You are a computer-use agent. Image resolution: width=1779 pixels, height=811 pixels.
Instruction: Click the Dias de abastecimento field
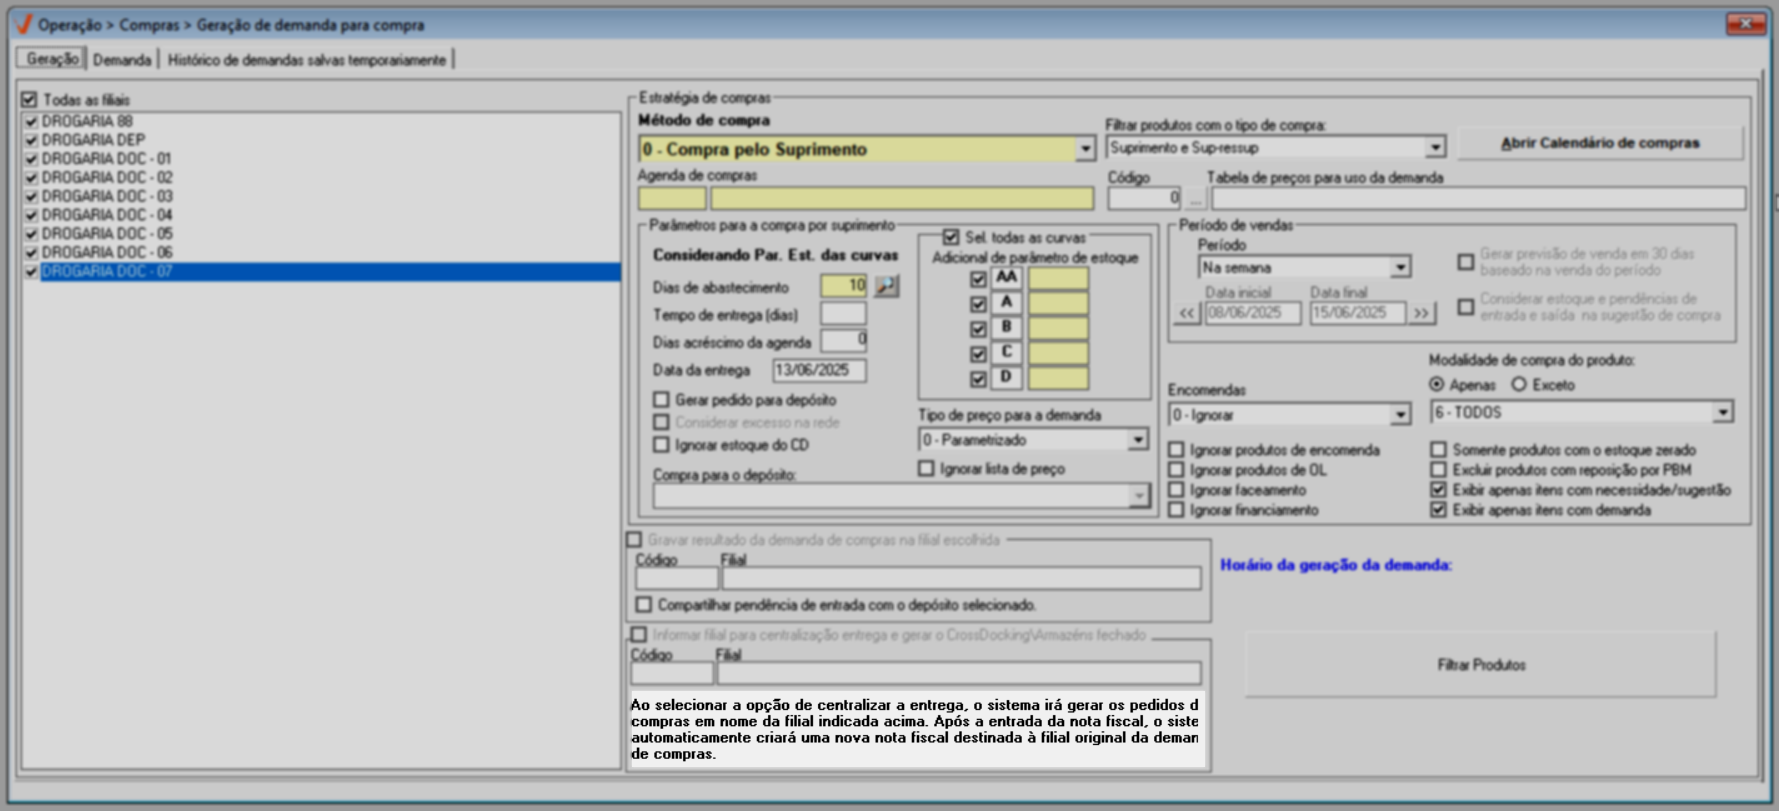click(843, 286)
